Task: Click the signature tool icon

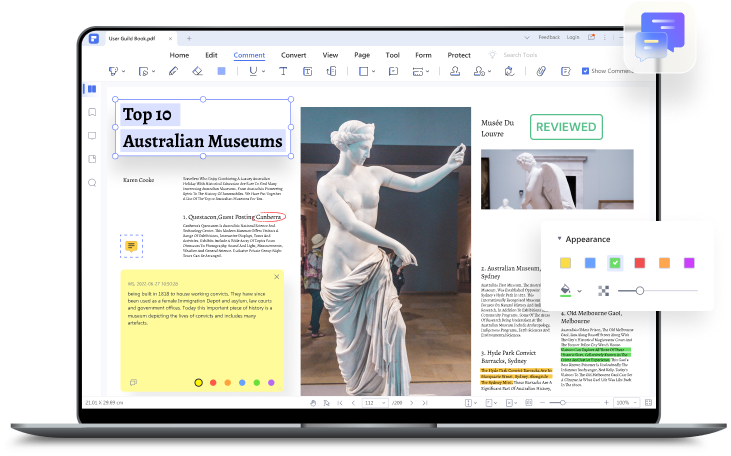Action: (509, 71)
